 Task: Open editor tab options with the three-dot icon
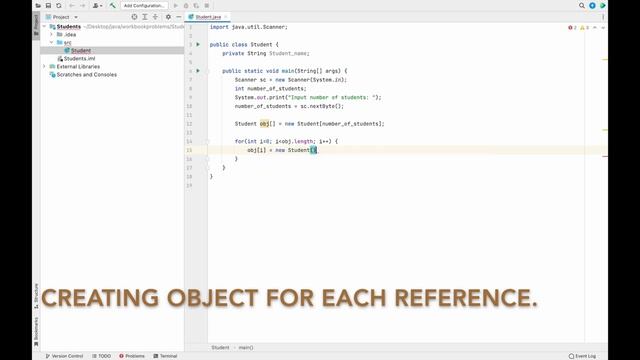tap(603, 17)
